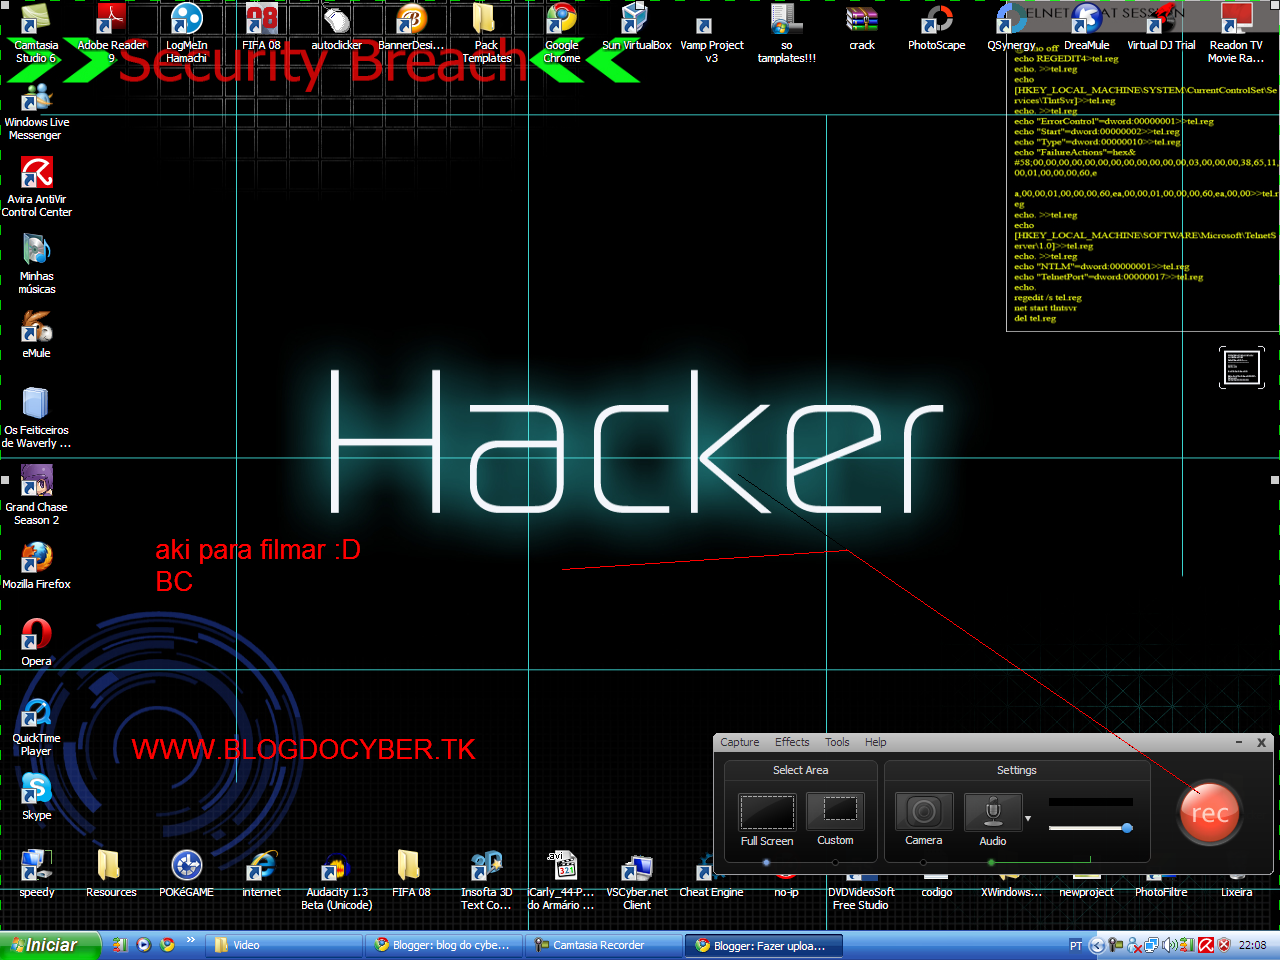This screenshot has width=1280, height=960.
Task: Launch Skype desktop shortcut
Action: (x=36, y=796)
